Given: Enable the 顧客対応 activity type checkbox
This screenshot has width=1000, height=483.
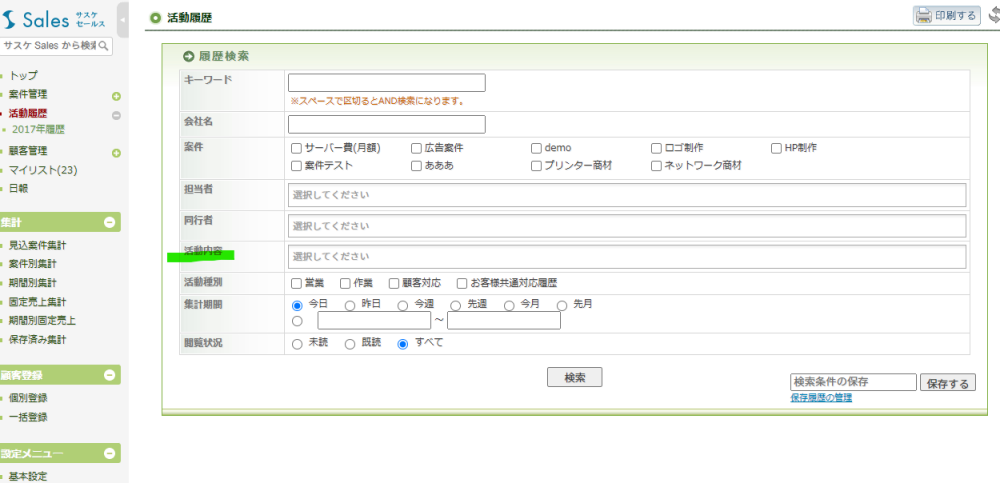Looking at the screenshot, I should (395, 283).
